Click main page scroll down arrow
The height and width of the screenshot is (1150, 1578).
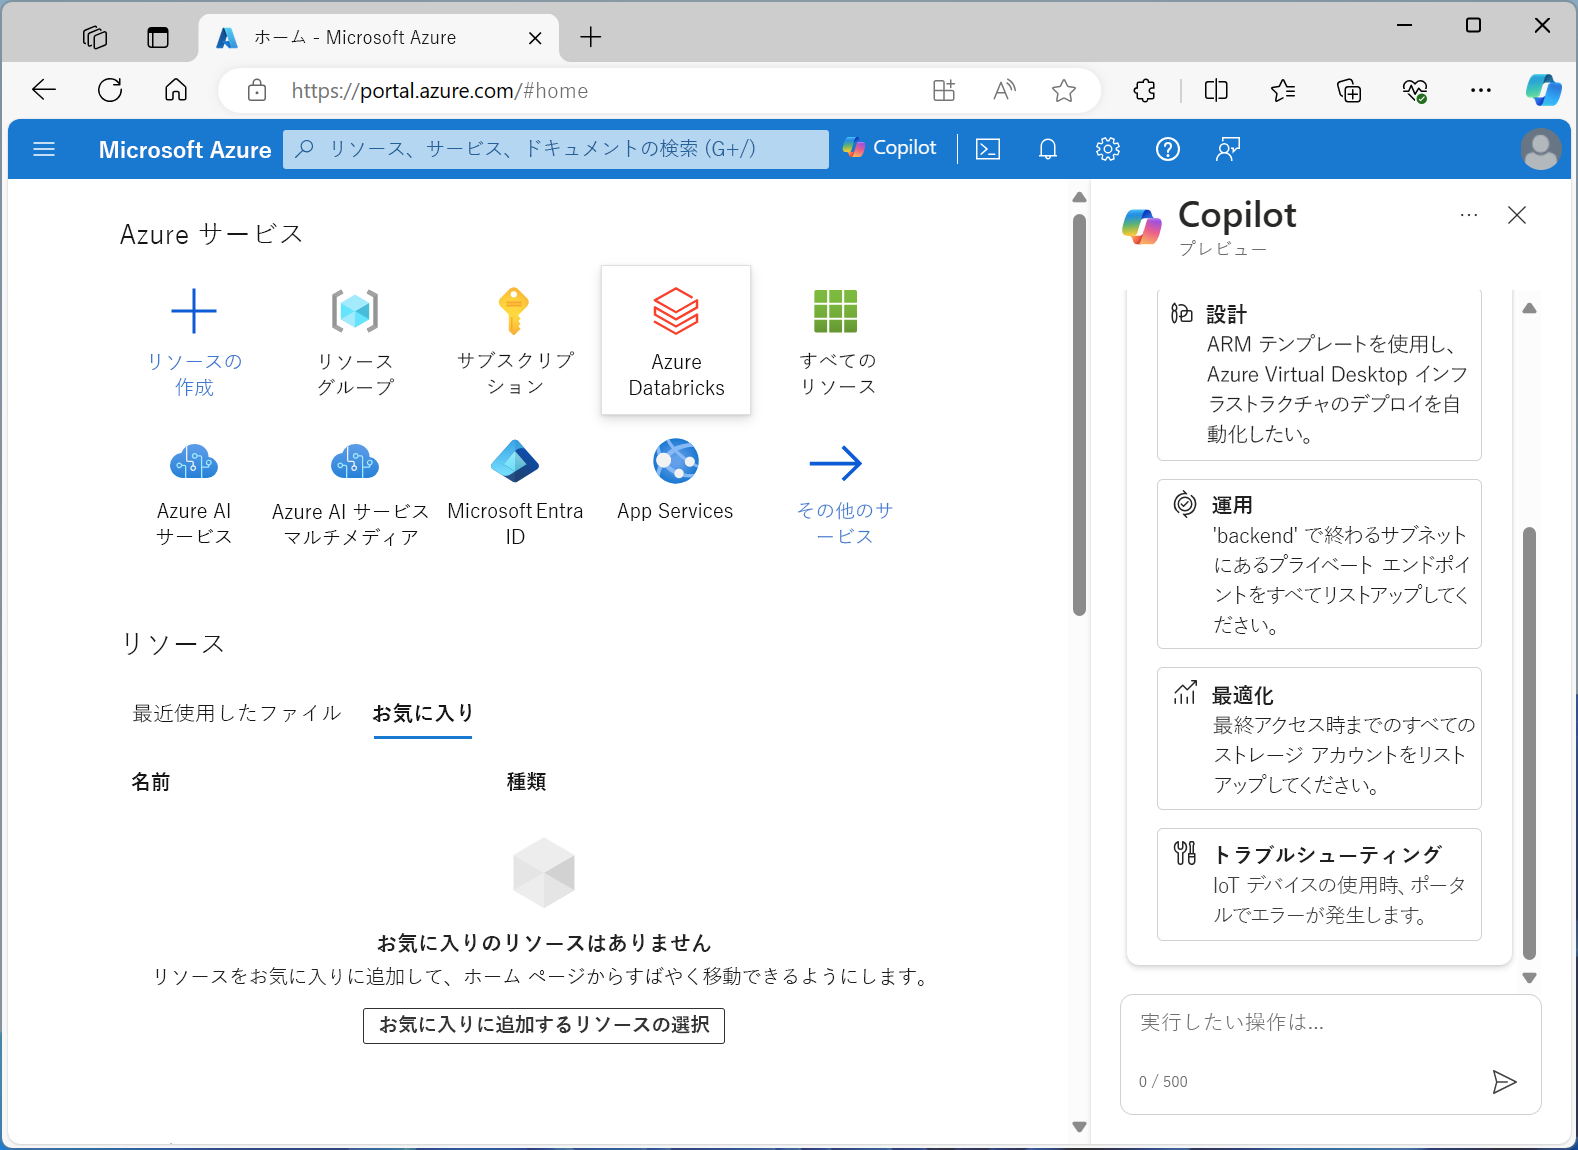click(x=1079, y=1127)
